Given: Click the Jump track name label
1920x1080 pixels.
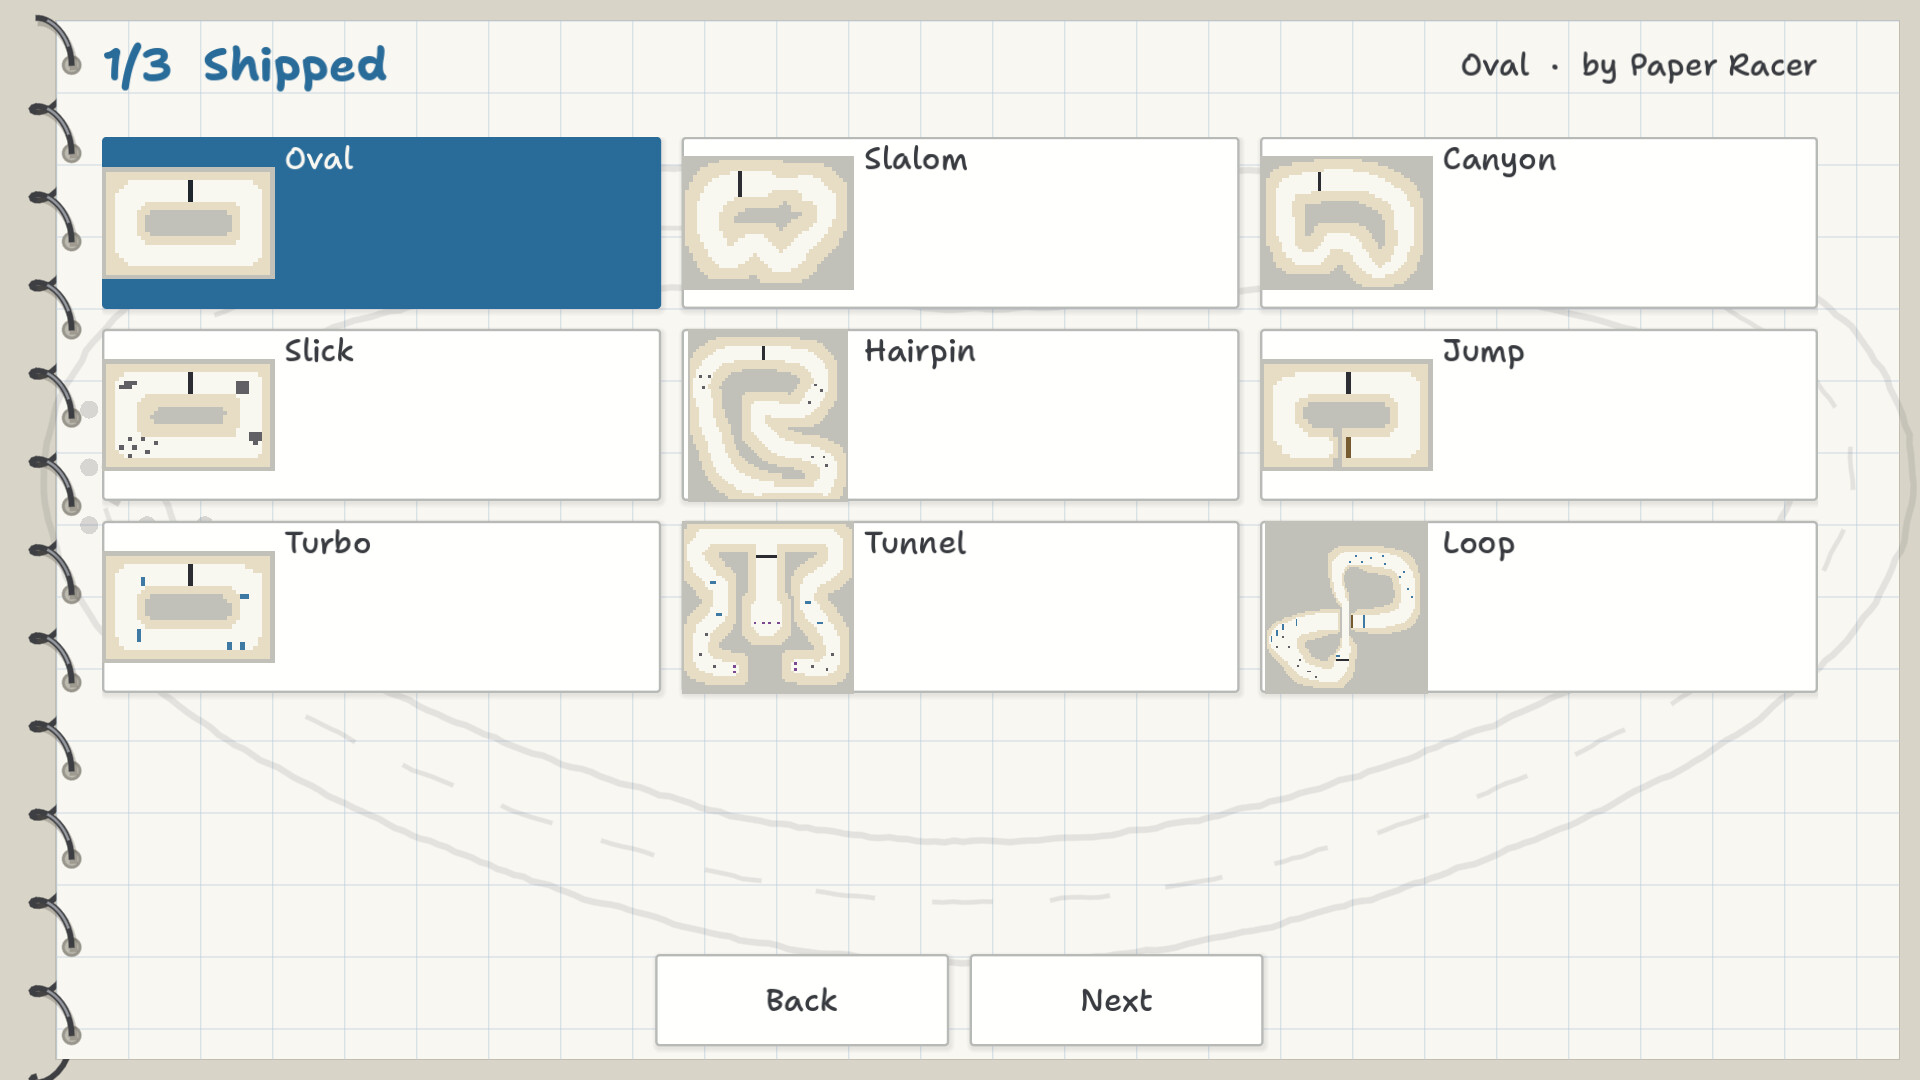Looking at the screenshot, I should (x=1483, y=352).
